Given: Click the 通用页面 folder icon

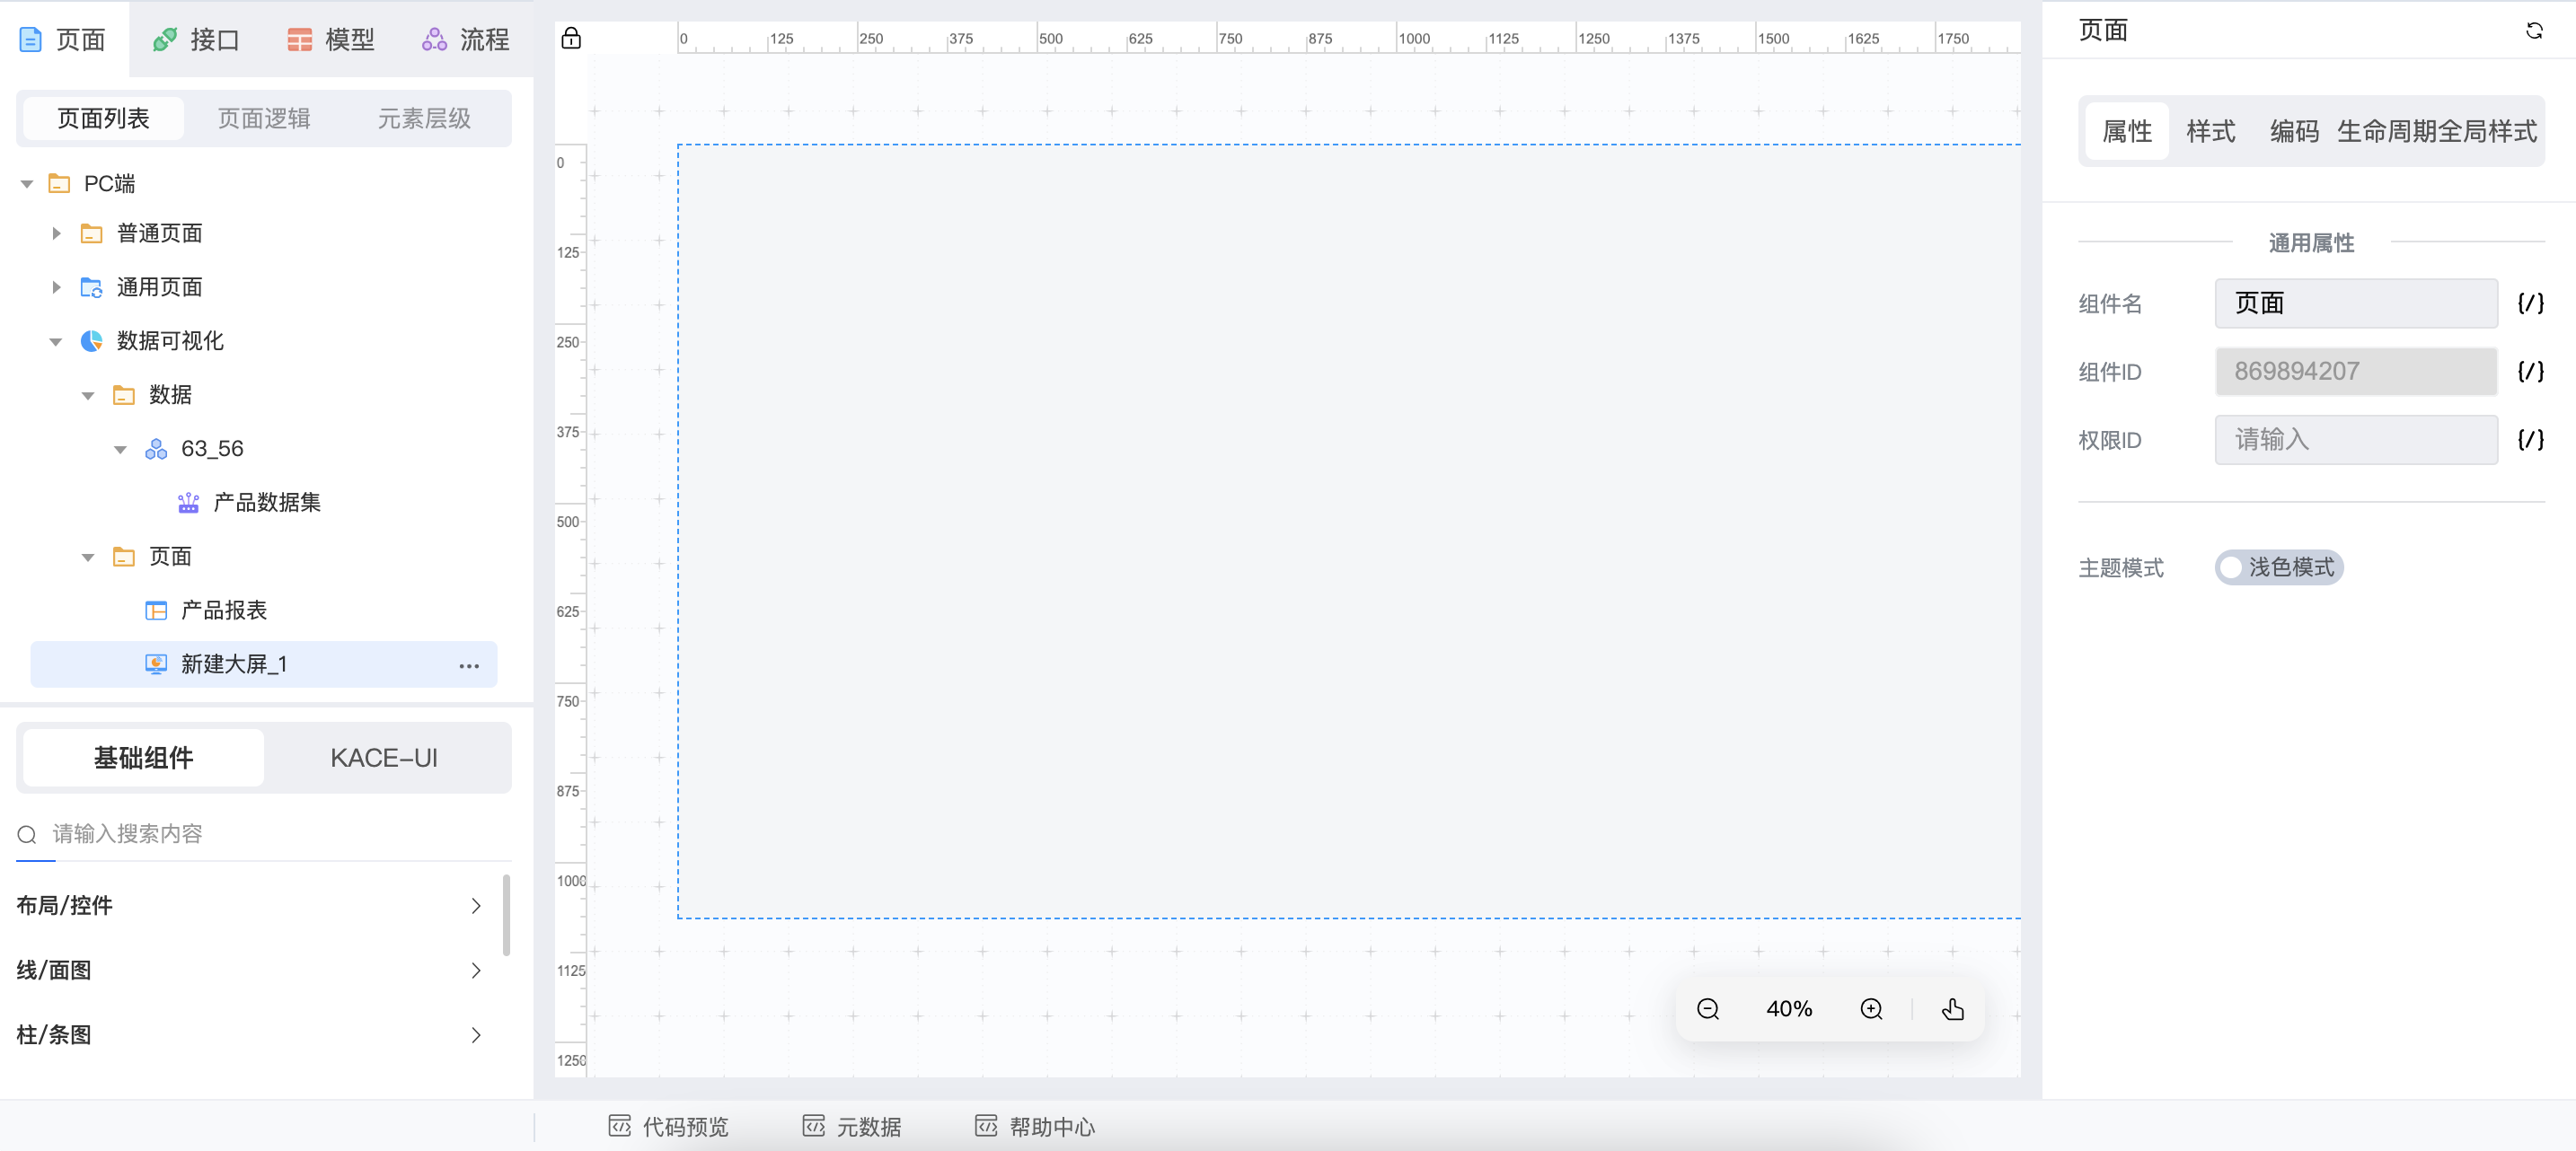Looking at the screenshot, I should [91, 288].
